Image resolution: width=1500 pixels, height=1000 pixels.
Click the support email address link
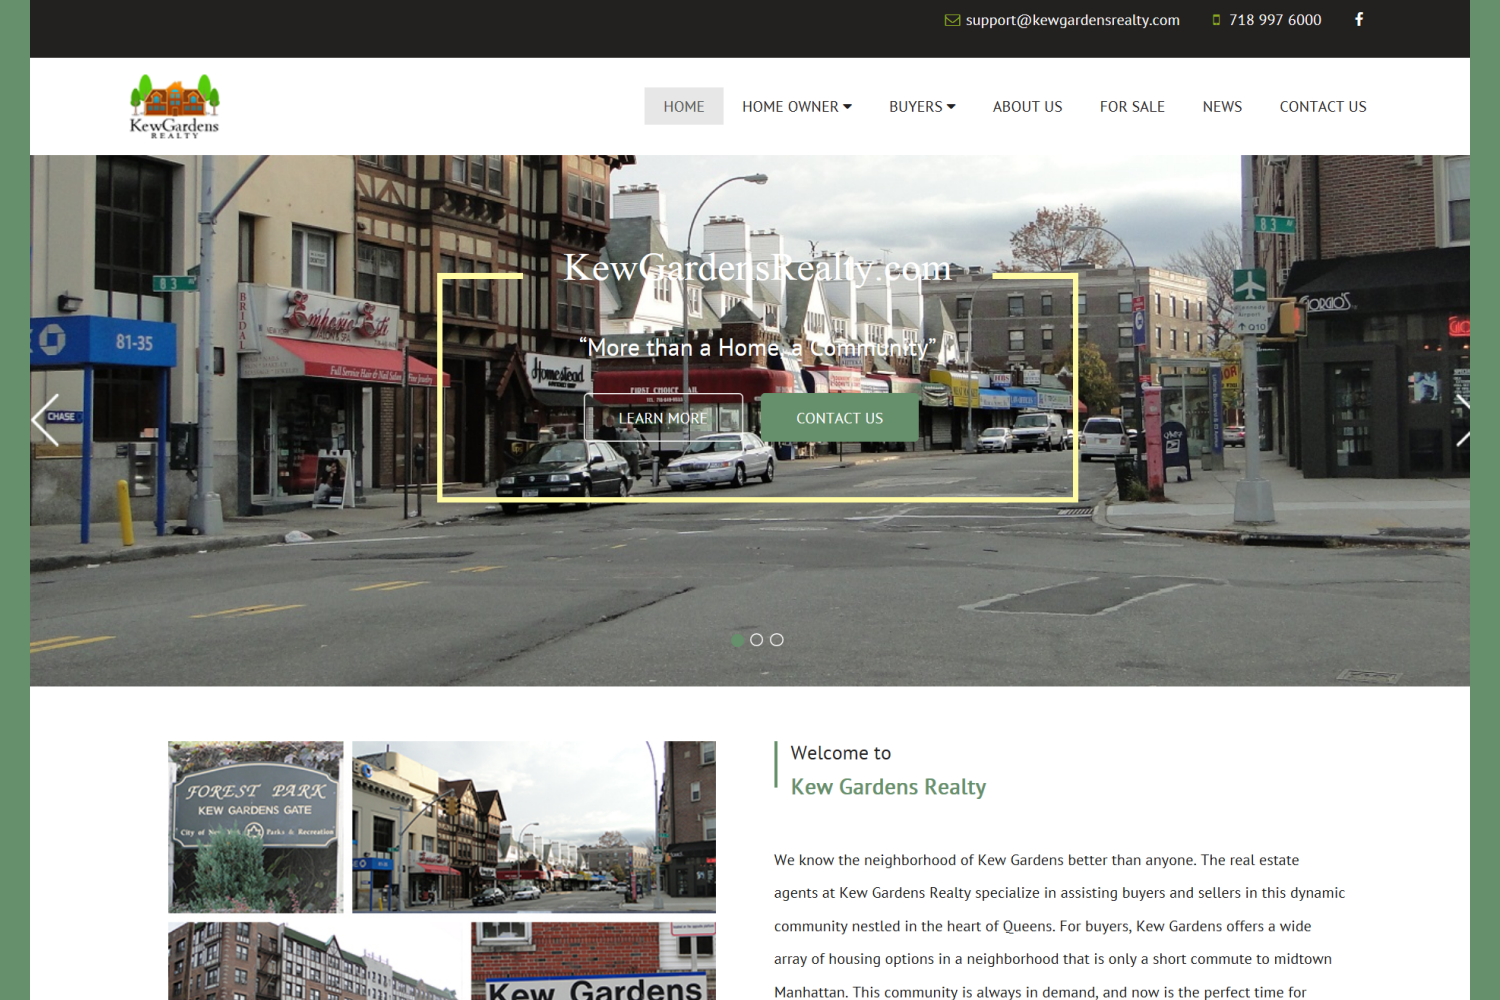[x=1072, y=20]
